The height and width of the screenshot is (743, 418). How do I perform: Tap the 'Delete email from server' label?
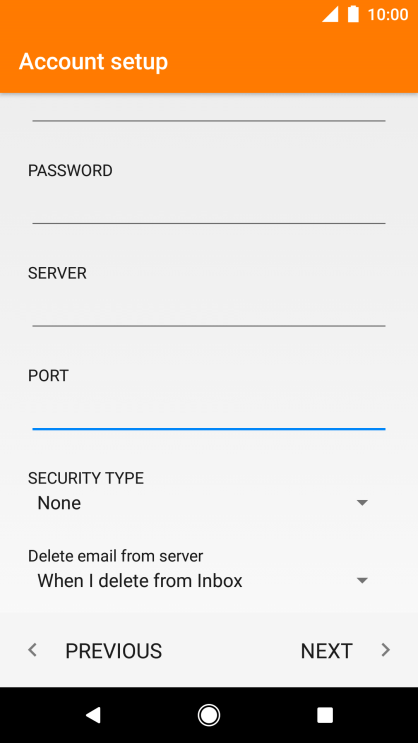point(115,555)
